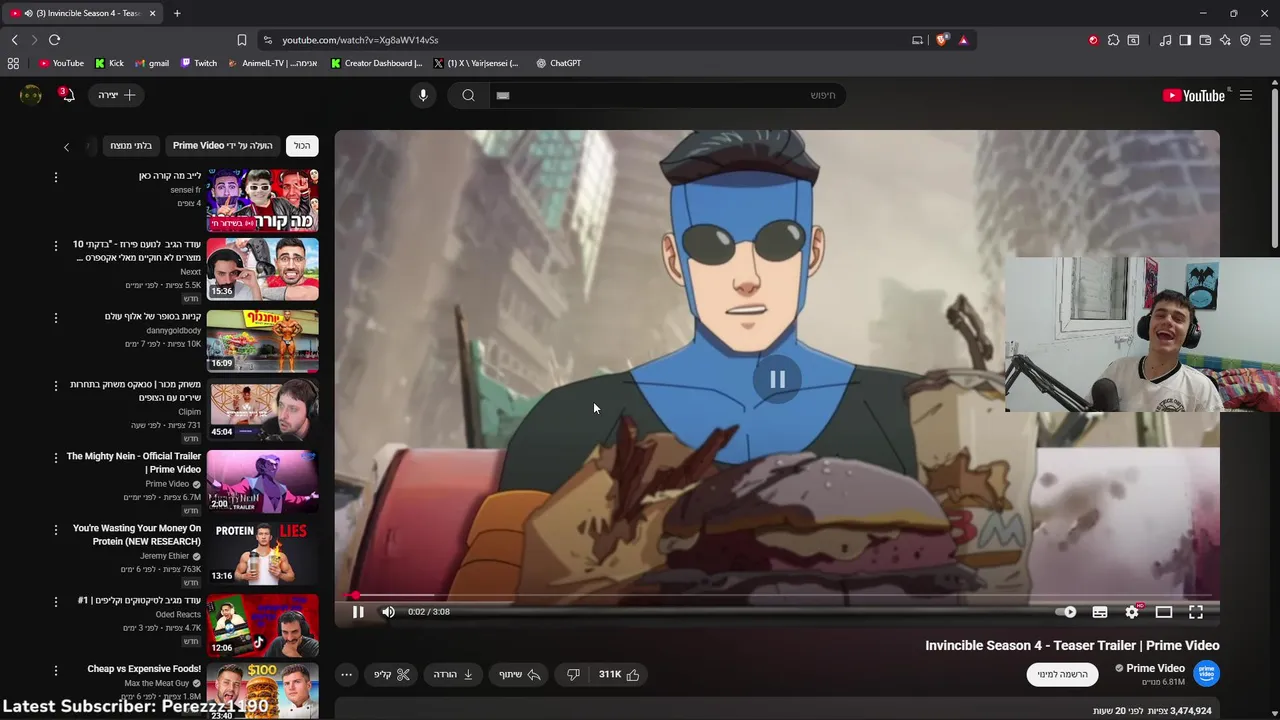
Task: Open the Brave Rewards triangle icon
Action: (x=963, y=40)
